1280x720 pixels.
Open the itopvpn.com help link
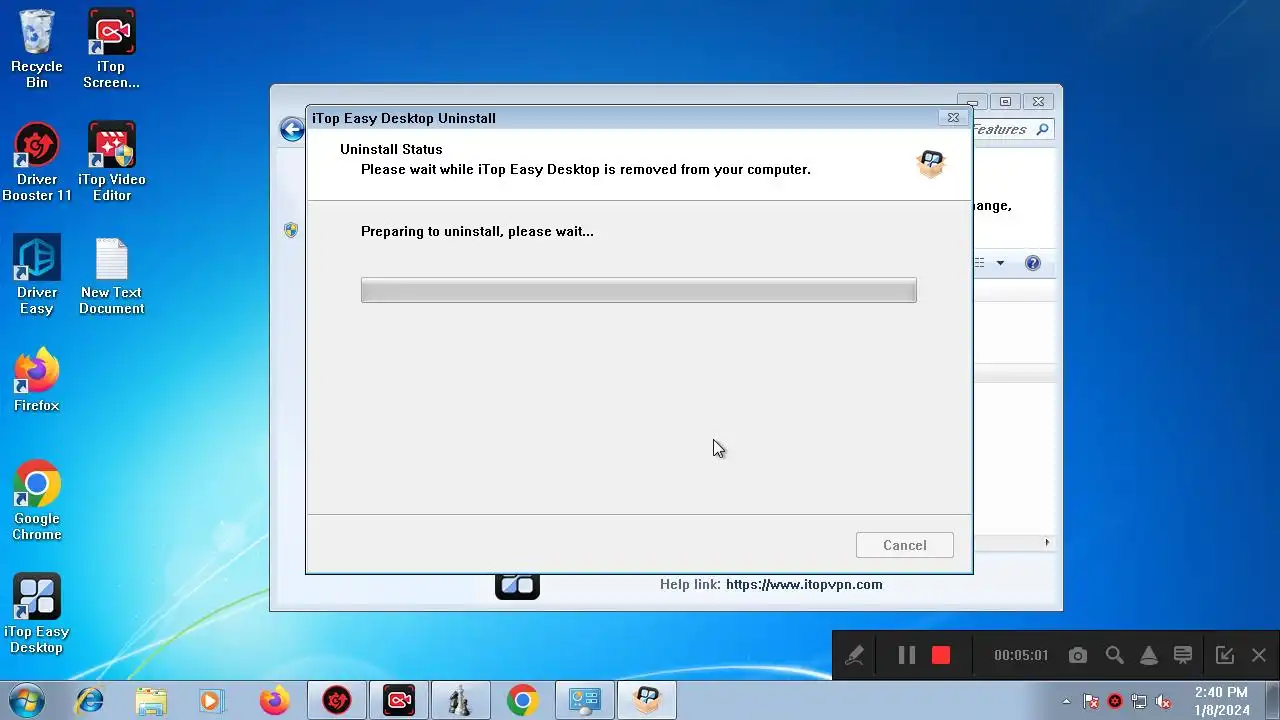tap(804, 584)
